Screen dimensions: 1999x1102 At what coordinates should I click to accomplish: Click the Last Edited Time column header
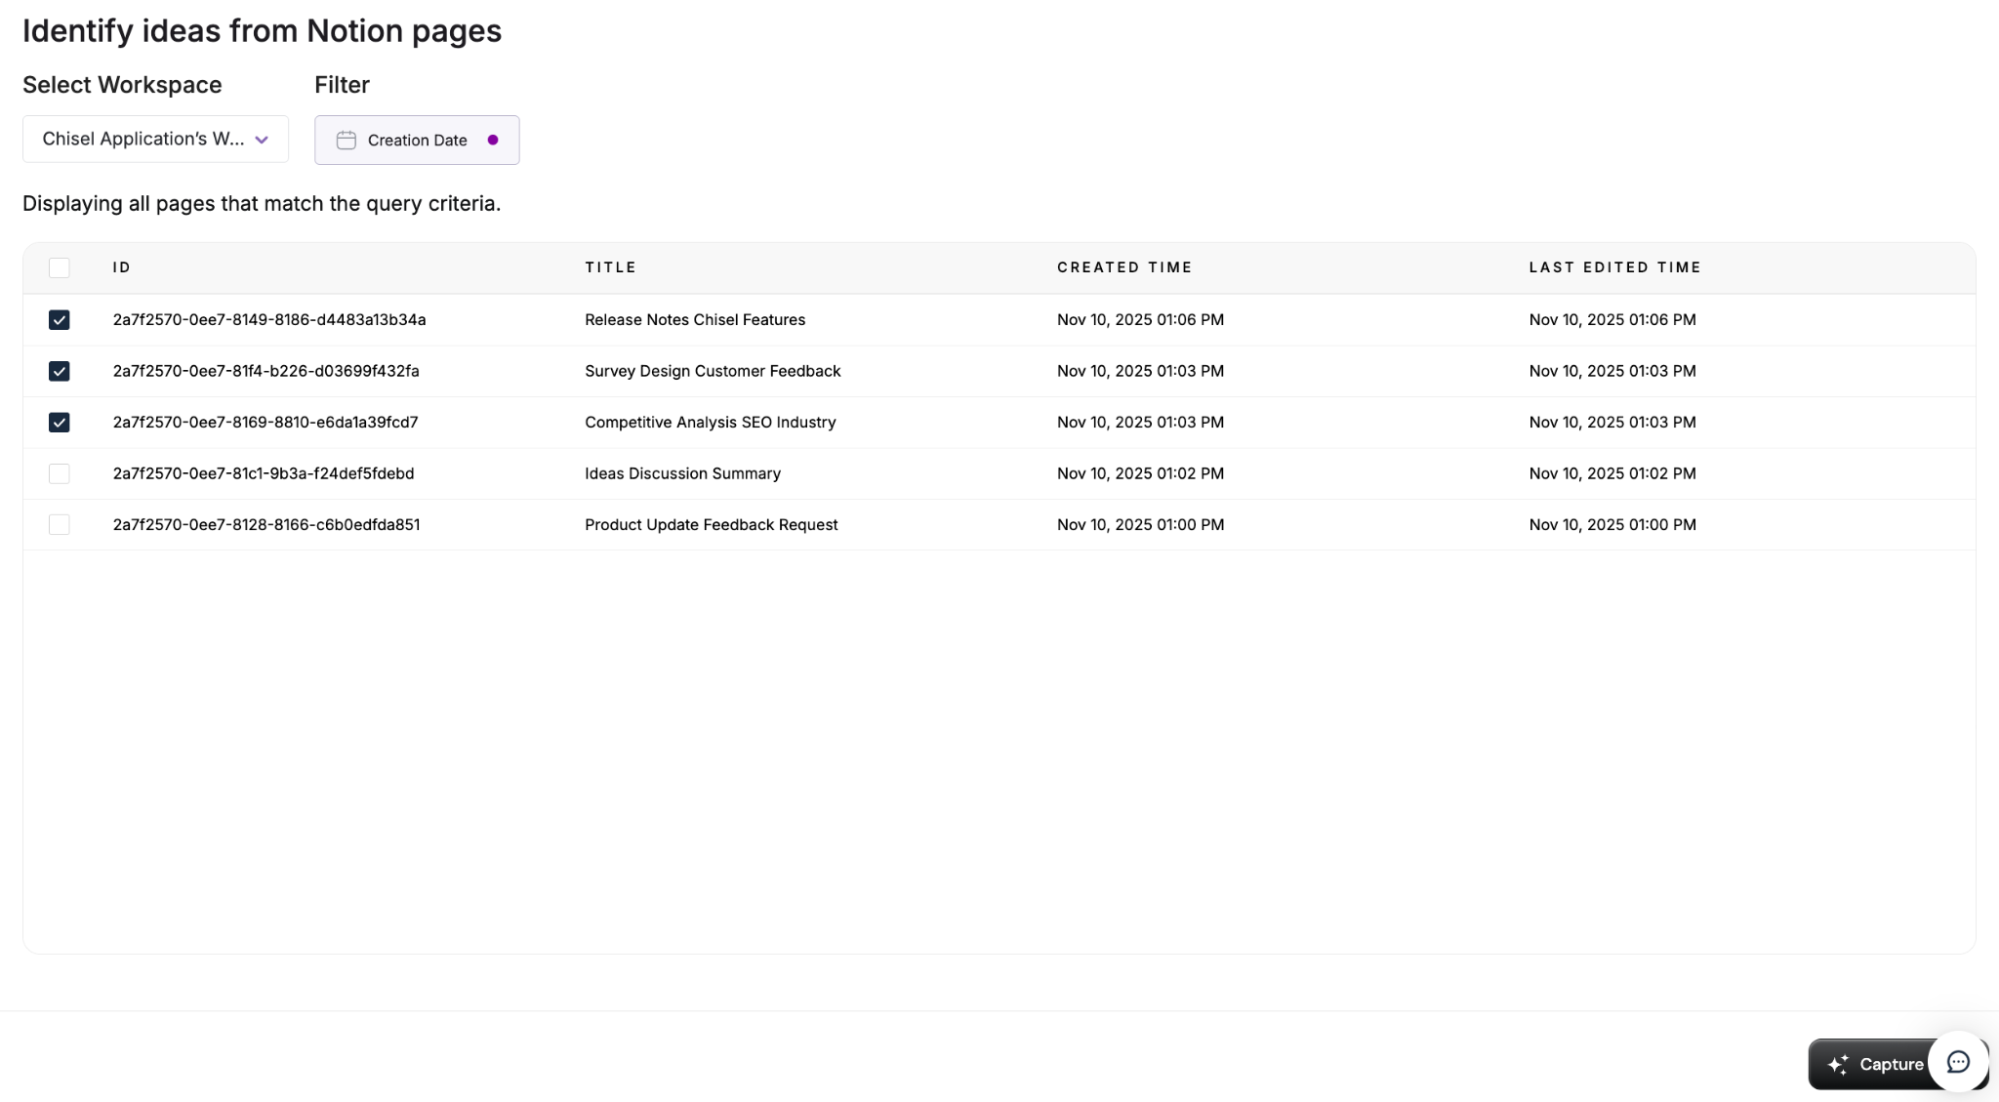coord(1614,268)
